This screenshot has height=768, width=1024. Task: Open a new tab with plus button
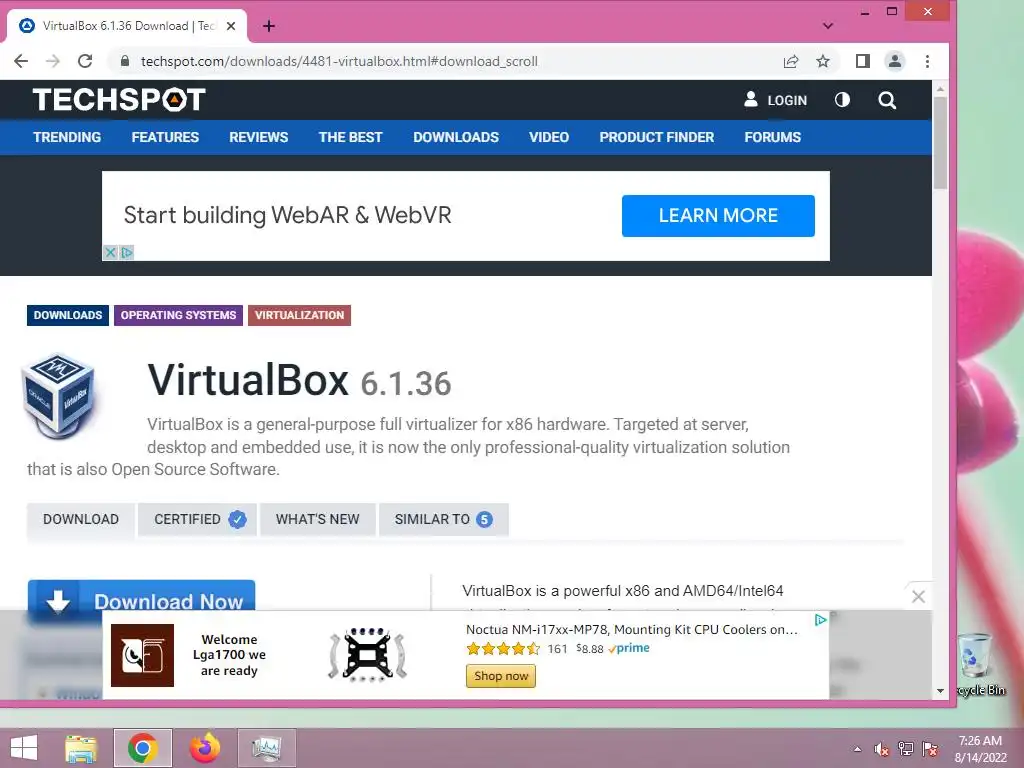268,26
